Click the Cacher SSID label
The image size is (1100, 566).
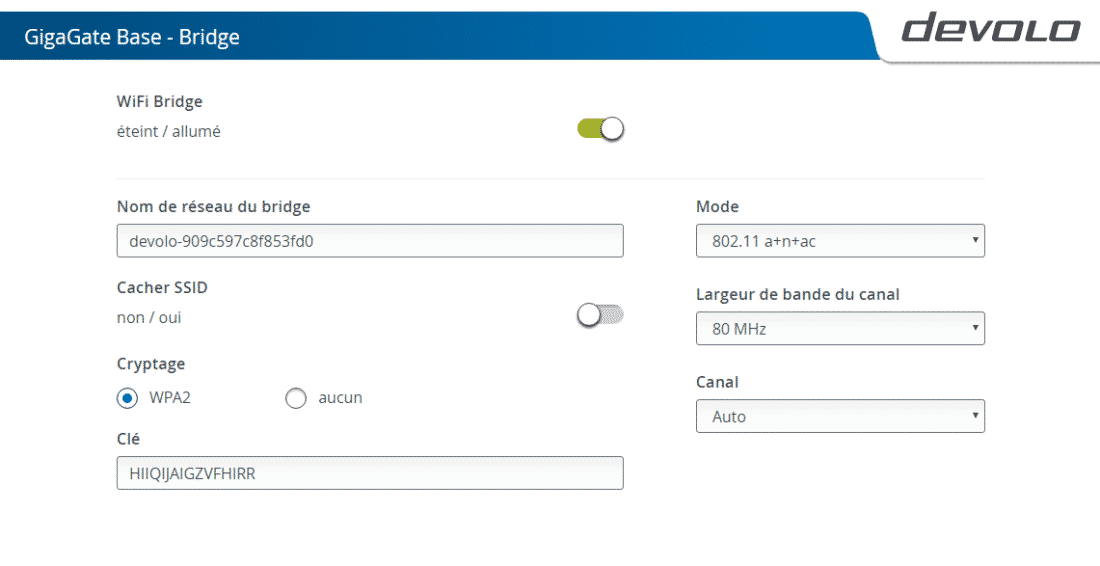162,287
